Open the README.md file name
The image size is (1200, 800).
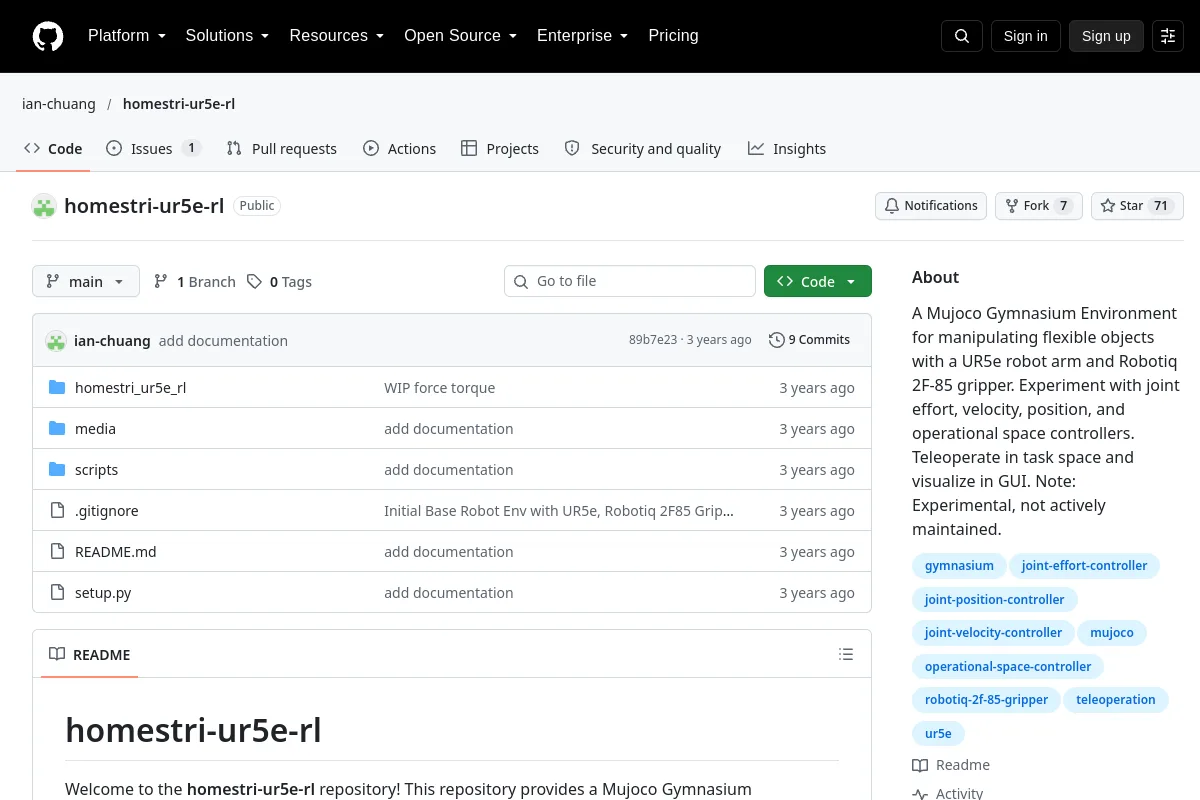pos(116,552)
